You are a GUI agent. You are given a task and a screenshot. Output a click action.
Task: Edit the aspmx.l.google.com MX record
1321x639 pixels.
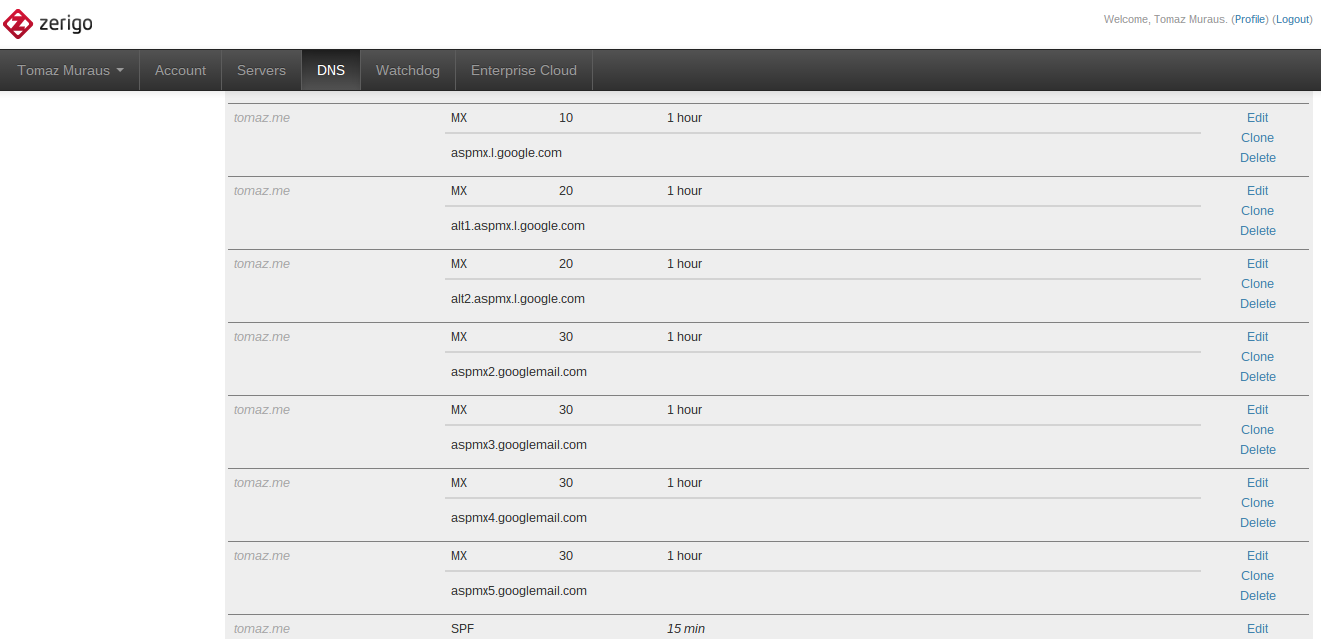click(x=1257, y=117)
